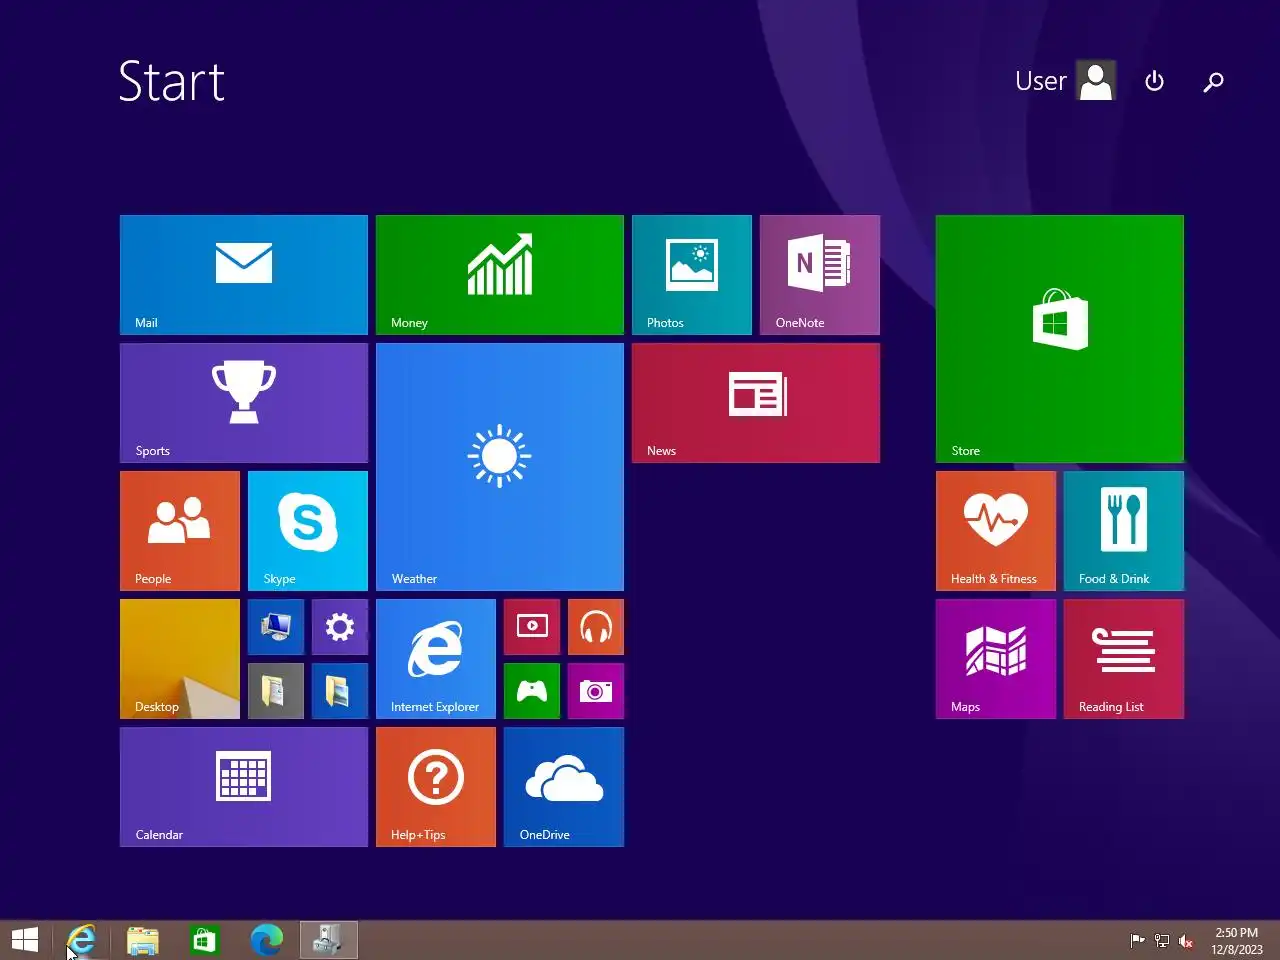
Task: Open Internet Explorer from the taskbar
Action: (x=81, y=940)
